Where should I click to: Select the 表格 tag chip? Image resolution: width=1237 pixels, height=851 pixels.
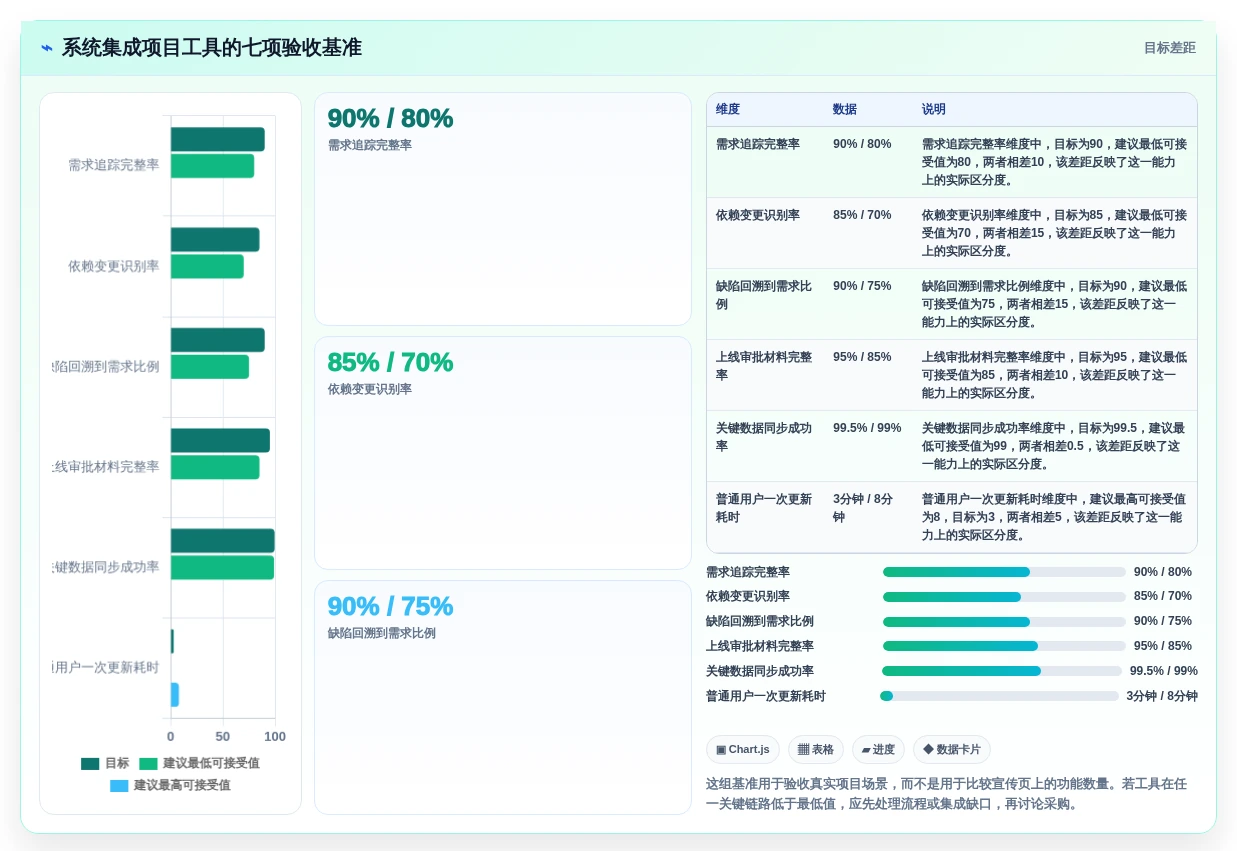point(816,749)
